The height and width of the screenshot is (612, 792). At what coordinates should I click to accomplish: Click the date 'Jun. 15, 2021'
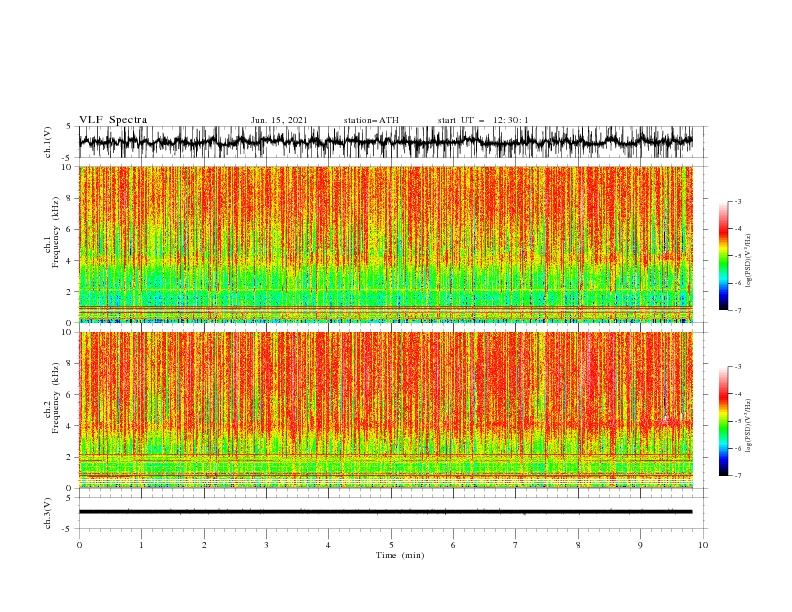pos(279,120)
